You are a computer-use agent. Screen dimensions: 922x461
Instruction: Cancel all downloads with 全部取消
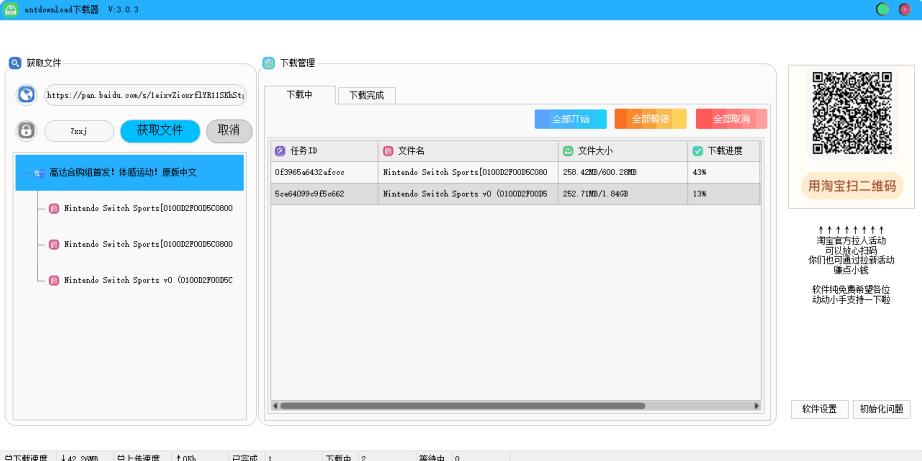[731, 119]
